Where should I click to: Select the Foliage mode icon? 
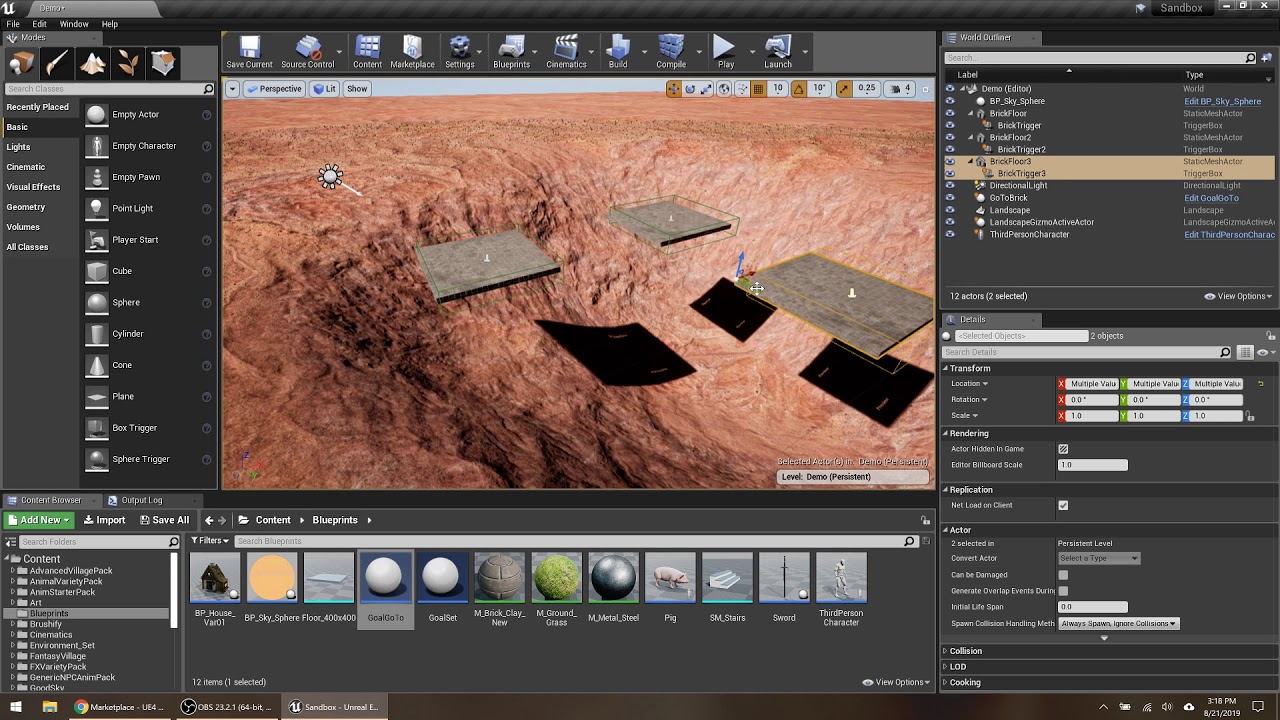coord(128,64)
